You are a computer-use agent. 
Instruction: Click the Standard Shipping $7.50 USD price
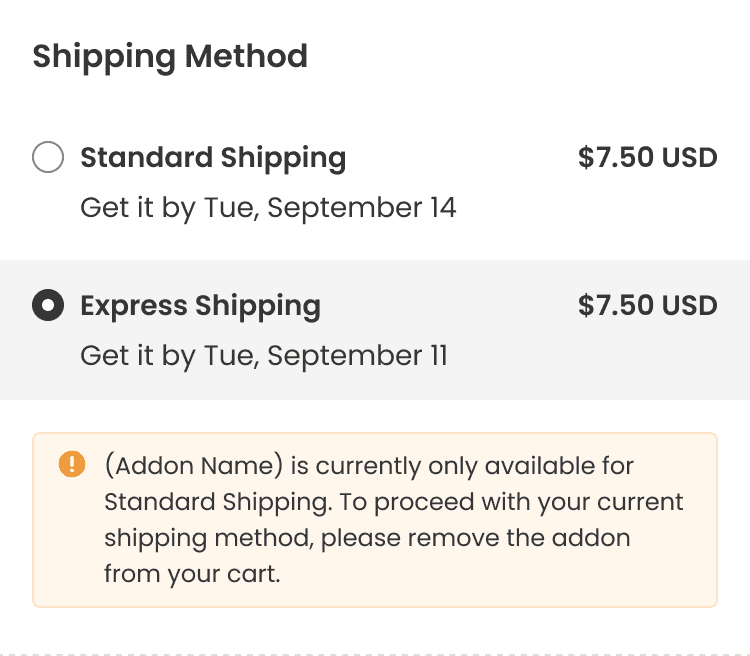click(x=647, y=158)
